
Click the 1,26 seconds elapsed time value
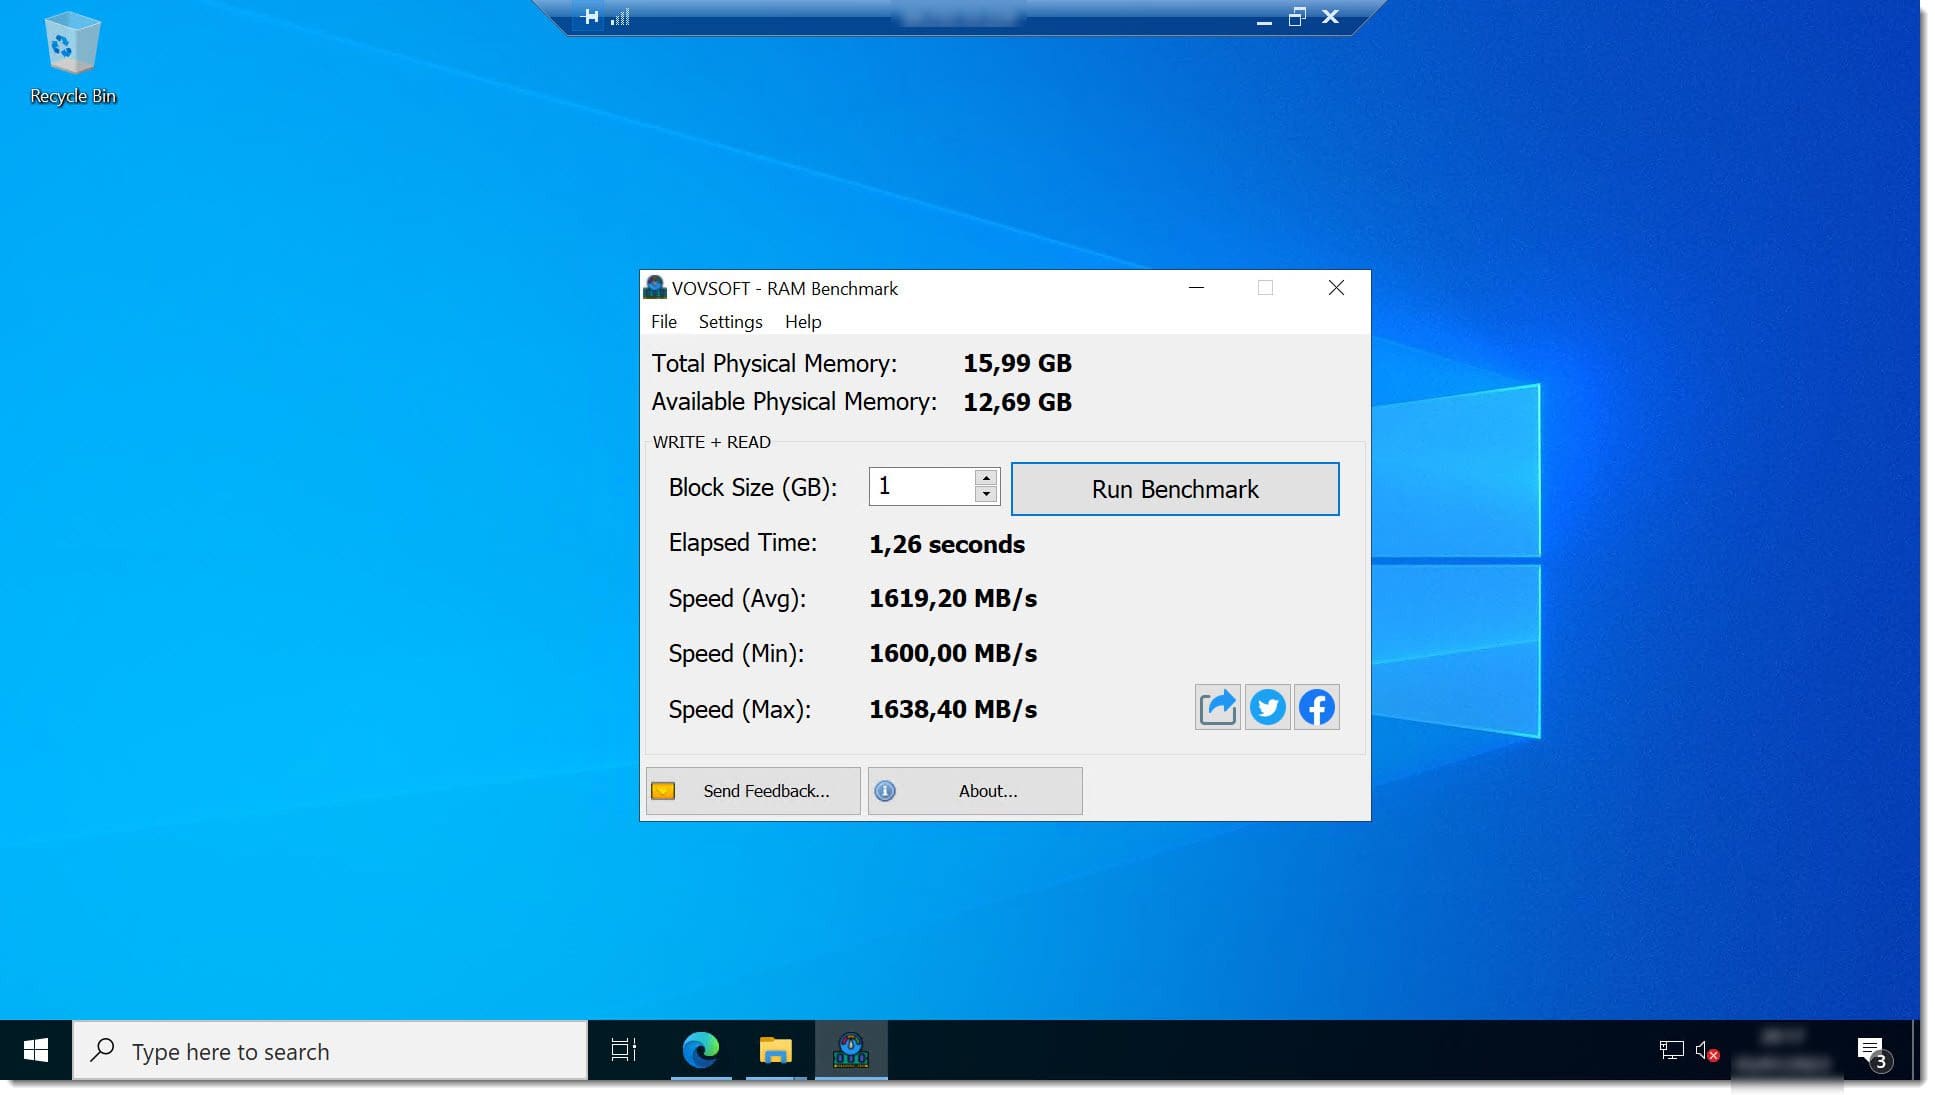947,544
